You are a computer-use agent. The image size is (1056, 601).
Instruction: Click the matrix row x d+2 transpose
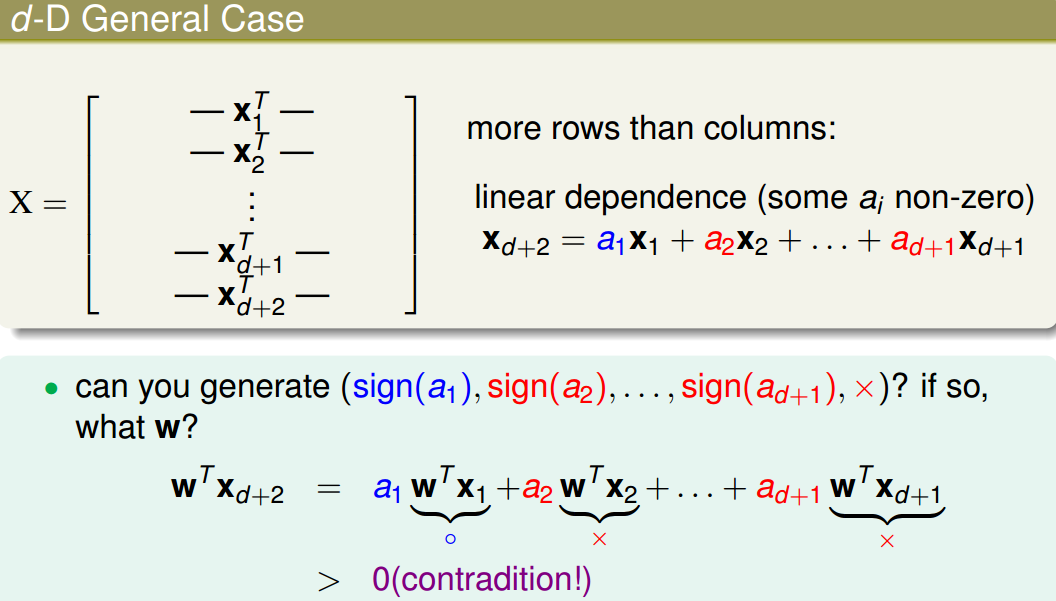click(252, 296)
